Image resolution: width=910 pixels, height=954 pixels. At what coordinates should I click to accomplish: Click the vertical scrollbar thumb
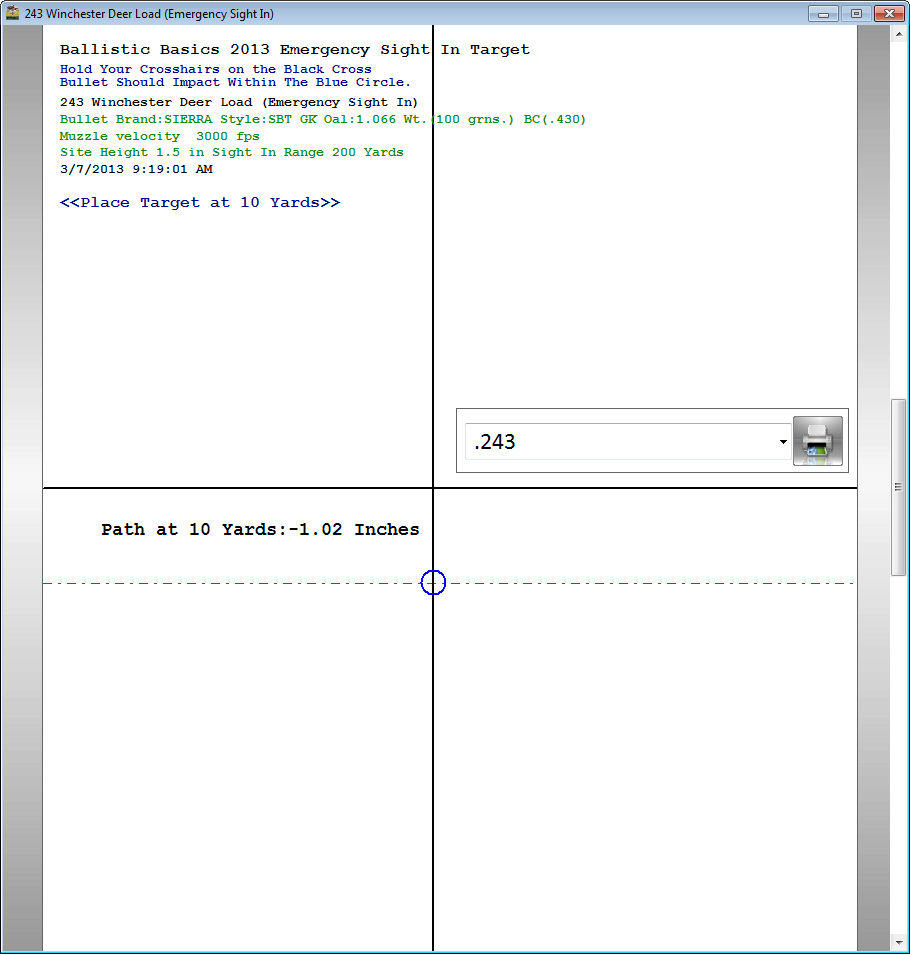[898, 486]
